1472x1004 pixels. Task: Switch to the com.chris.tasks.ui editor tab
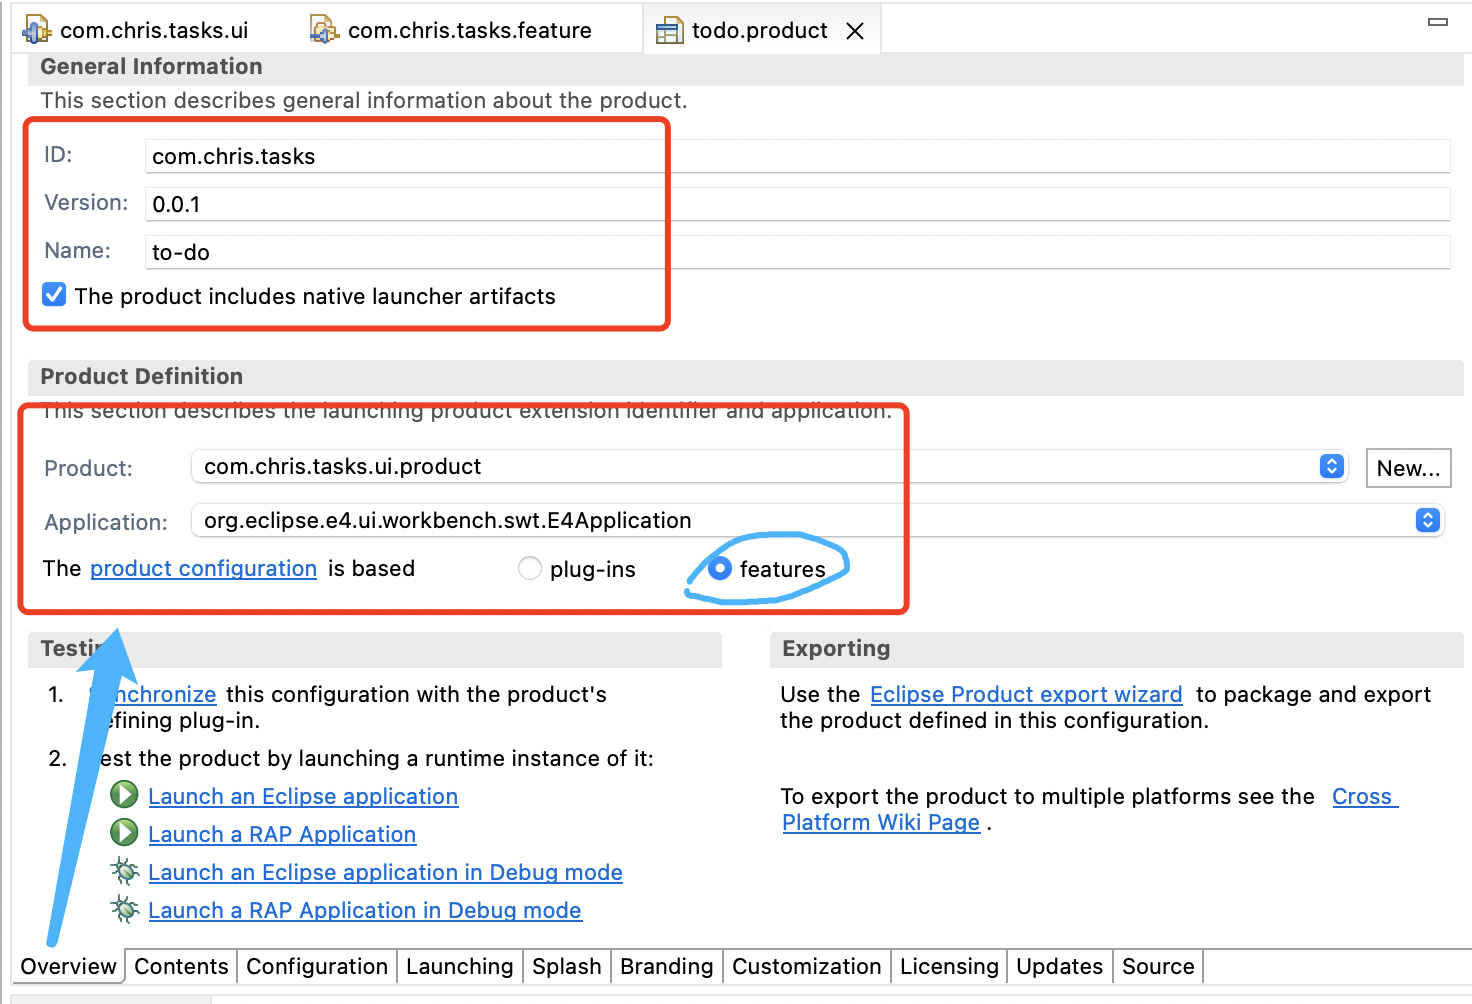point(136,30)
